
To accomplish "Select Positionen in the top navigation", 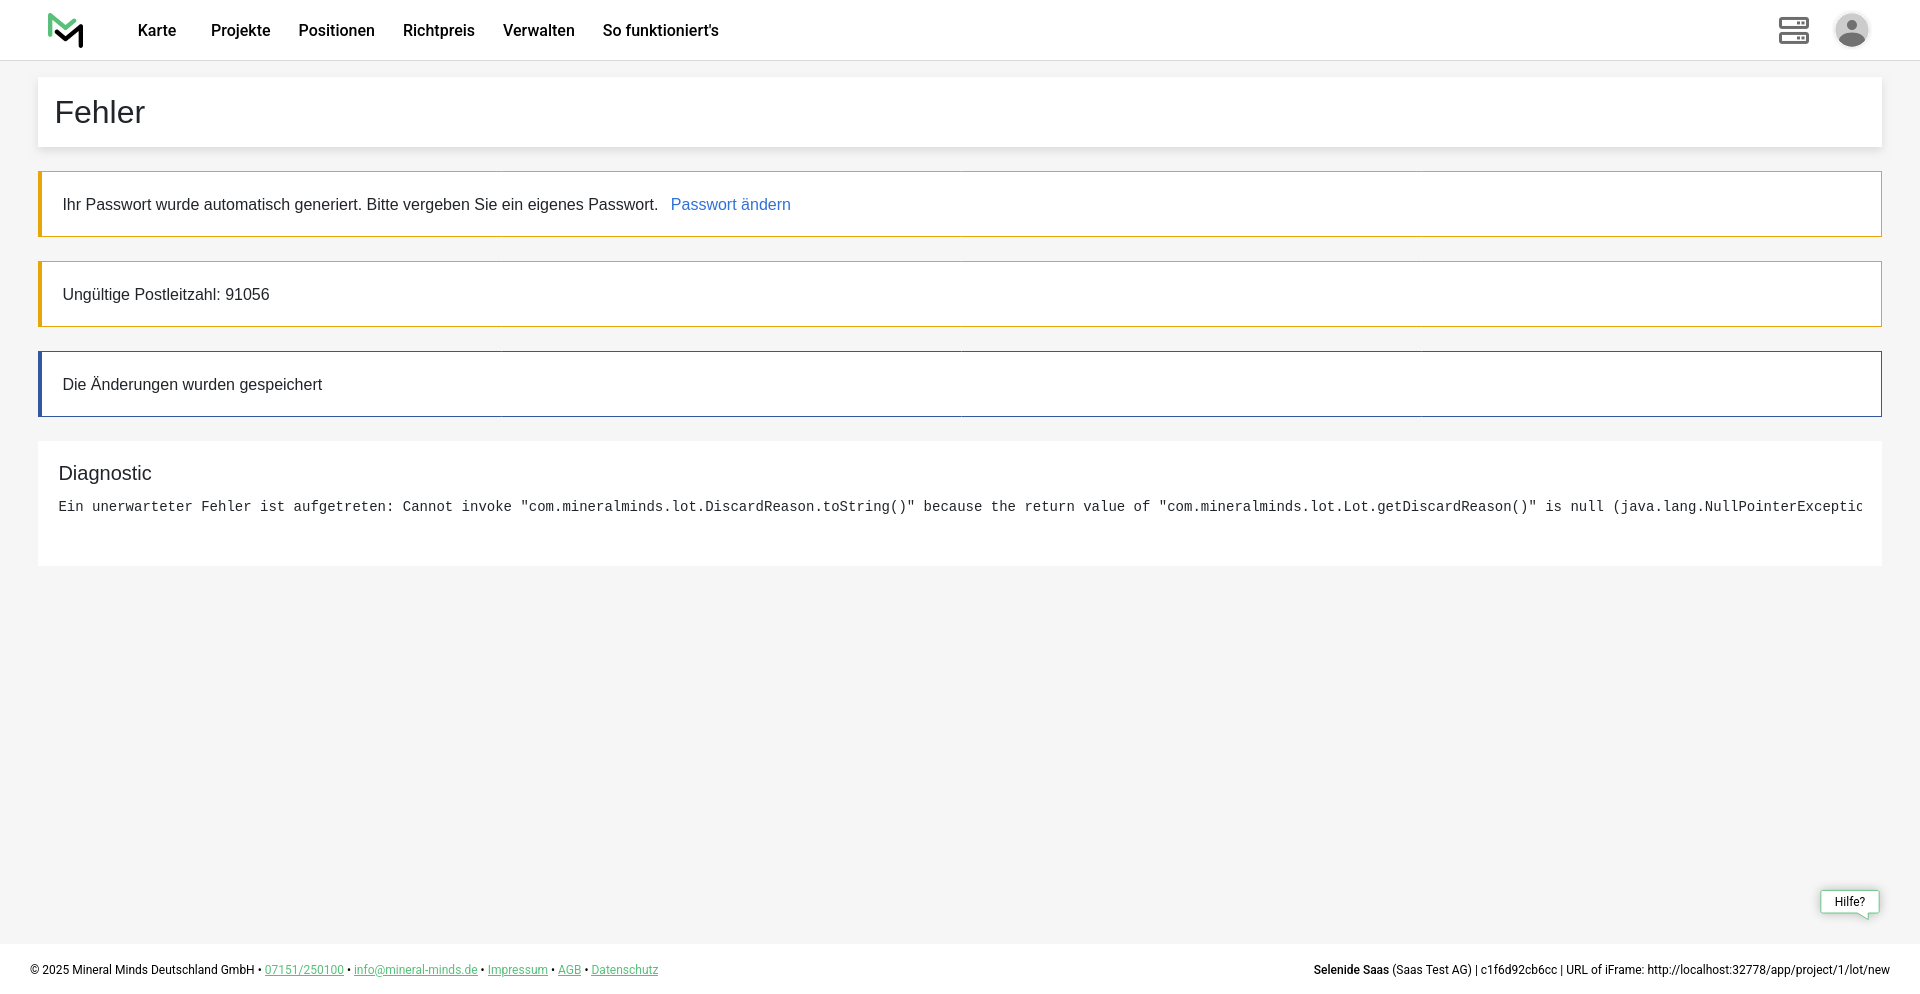I will point(336,31).
